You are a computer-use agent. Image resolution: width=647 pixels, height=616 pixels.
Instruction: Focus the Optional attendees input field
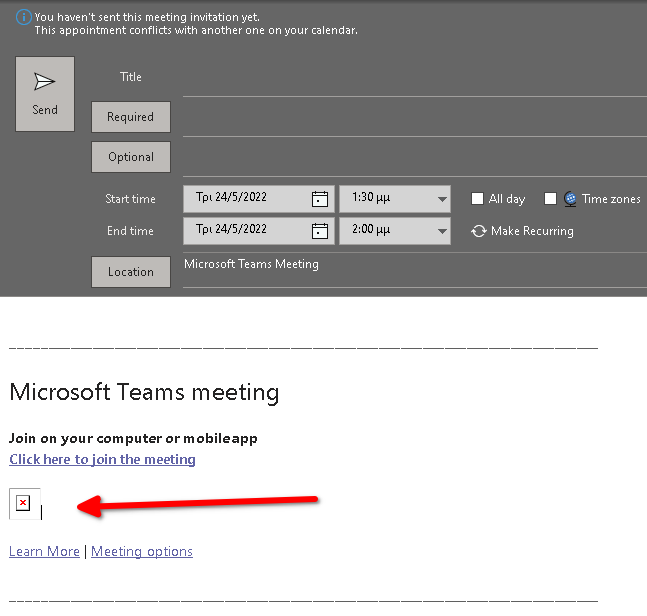point(415,159)
